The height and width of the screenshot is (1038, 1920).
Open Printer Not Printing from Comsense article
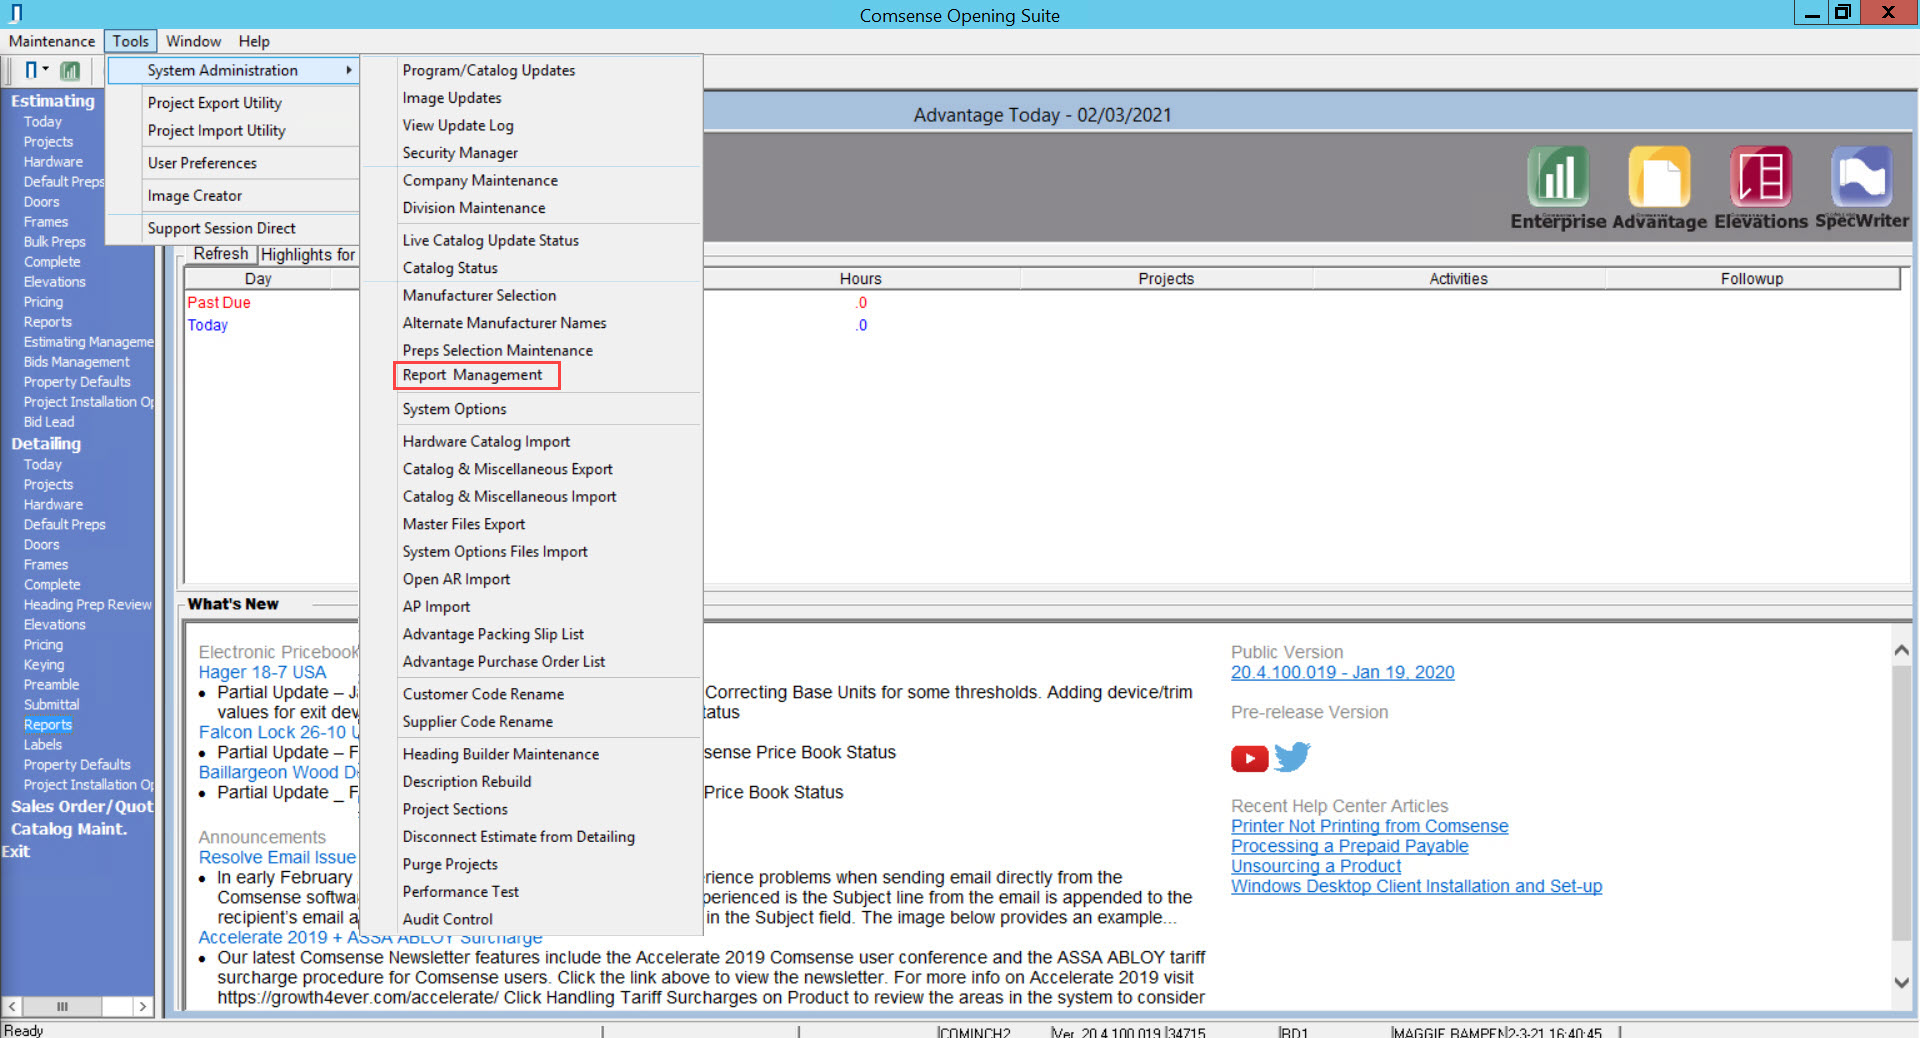tap(1369, 826)
